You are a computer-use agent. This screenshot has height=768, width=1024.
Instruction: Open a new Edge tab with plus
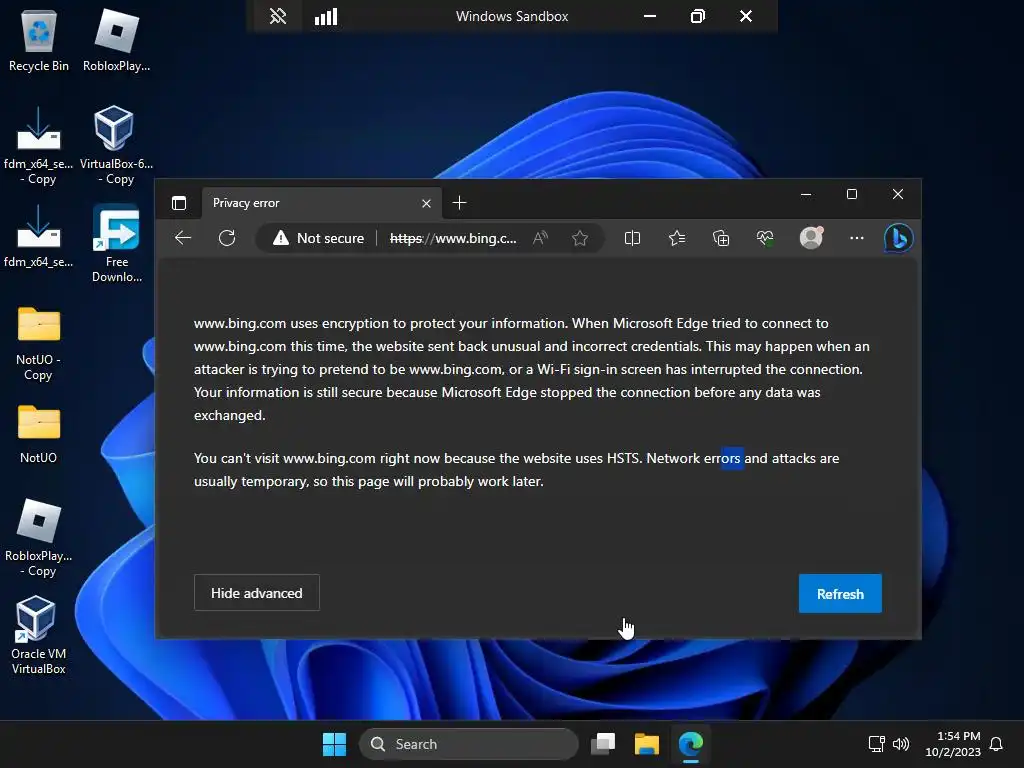tap(459, 203)
